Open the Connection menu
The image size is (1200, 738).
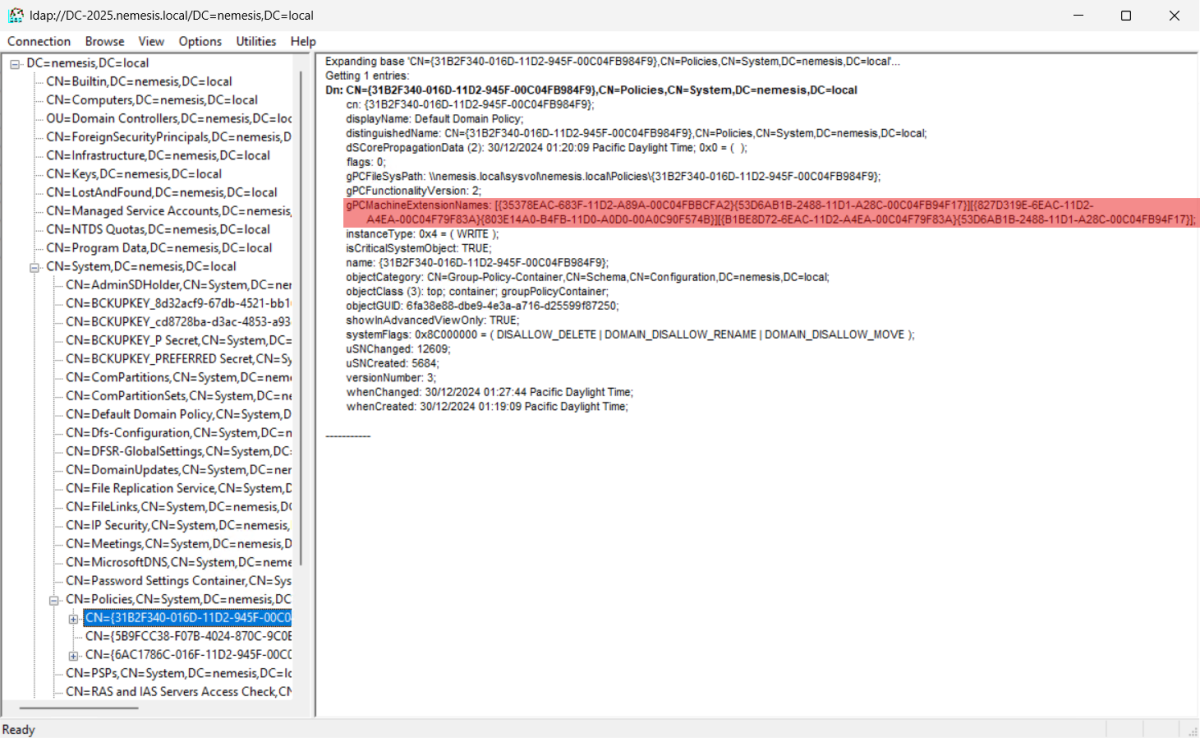point(38,41)
